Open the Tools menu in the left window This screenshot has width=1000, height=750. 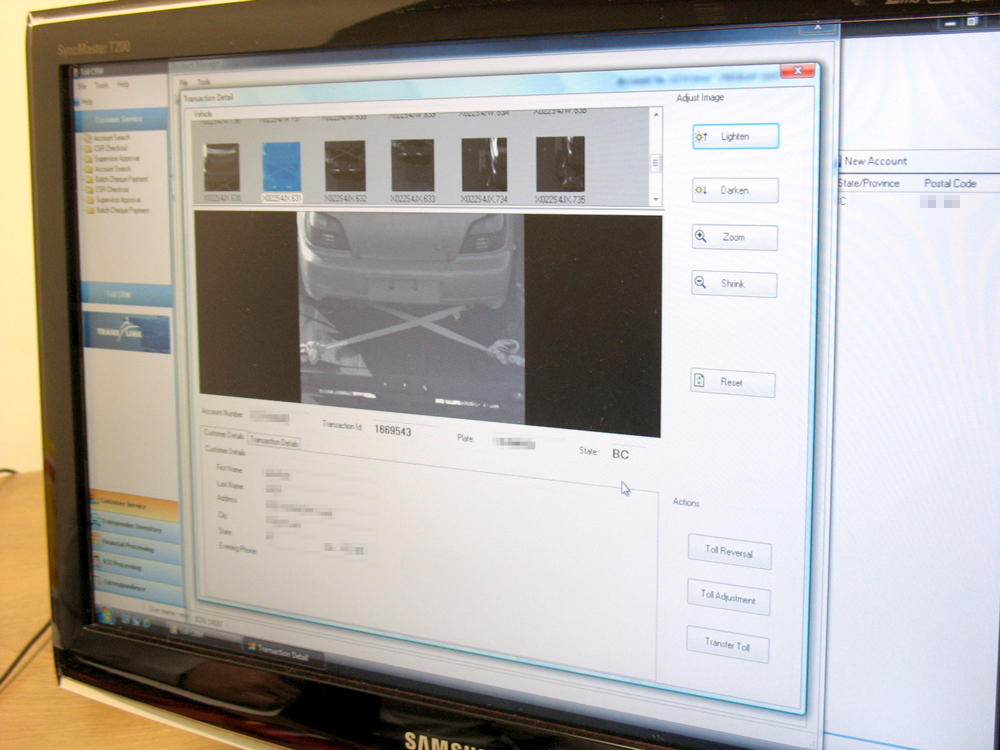coord(102,85)
